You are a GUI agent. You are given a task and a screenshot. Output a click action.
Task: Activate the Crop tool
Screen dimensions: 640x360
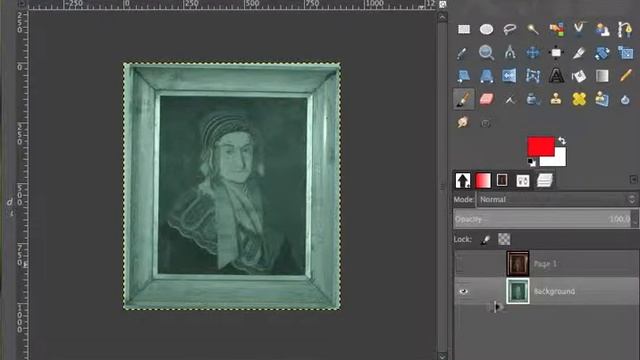pos(579,52)
